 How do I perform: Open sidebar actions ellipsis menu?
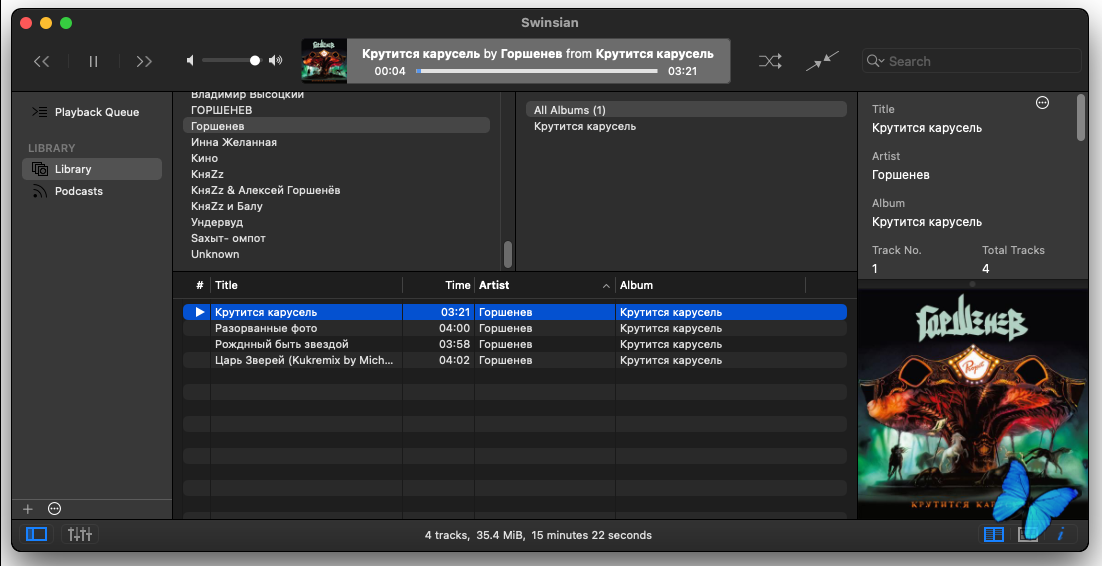(55, 509)
